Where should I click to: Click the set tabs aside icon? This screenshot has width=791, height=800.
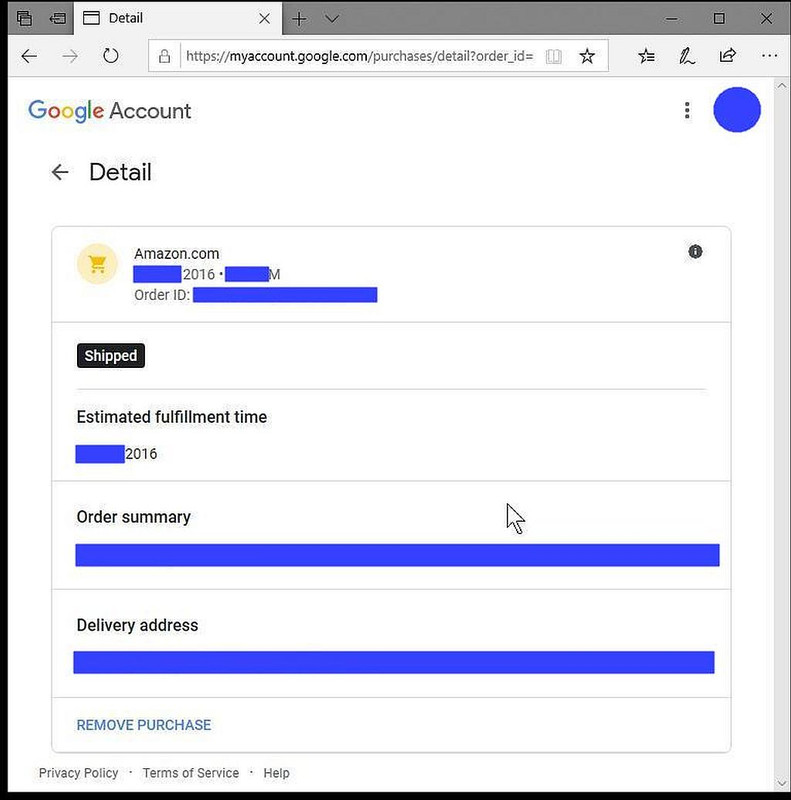[x=58, y=19]
